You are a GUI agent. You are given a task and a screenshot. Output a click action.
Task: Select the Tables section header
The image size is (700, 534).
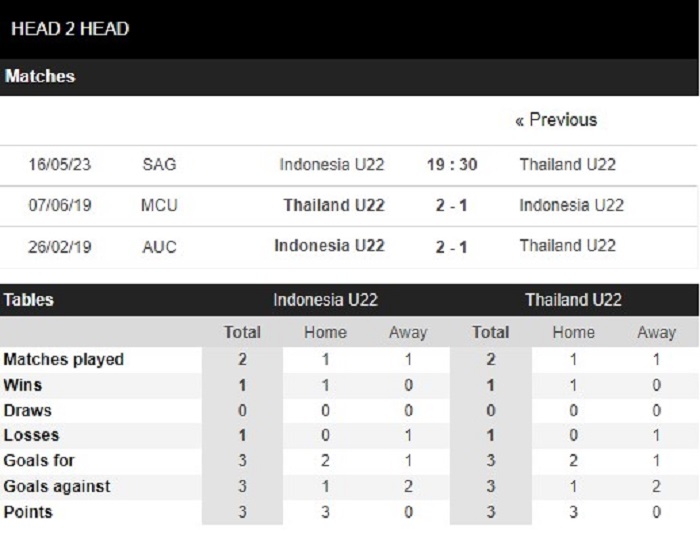pyautogui.click(x=29, y=300)
